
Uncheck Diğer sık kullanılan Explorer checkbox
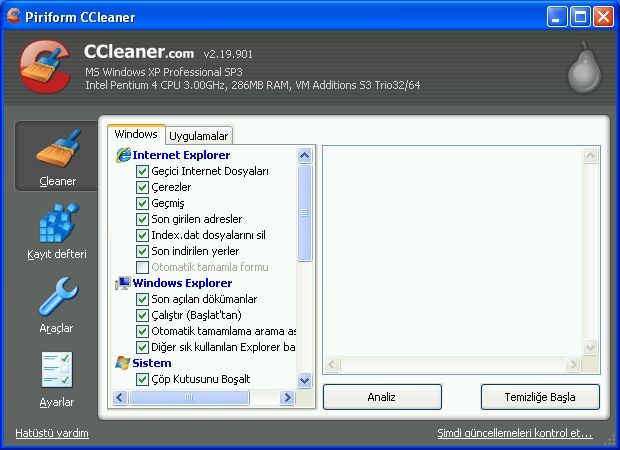pos(142,347)
